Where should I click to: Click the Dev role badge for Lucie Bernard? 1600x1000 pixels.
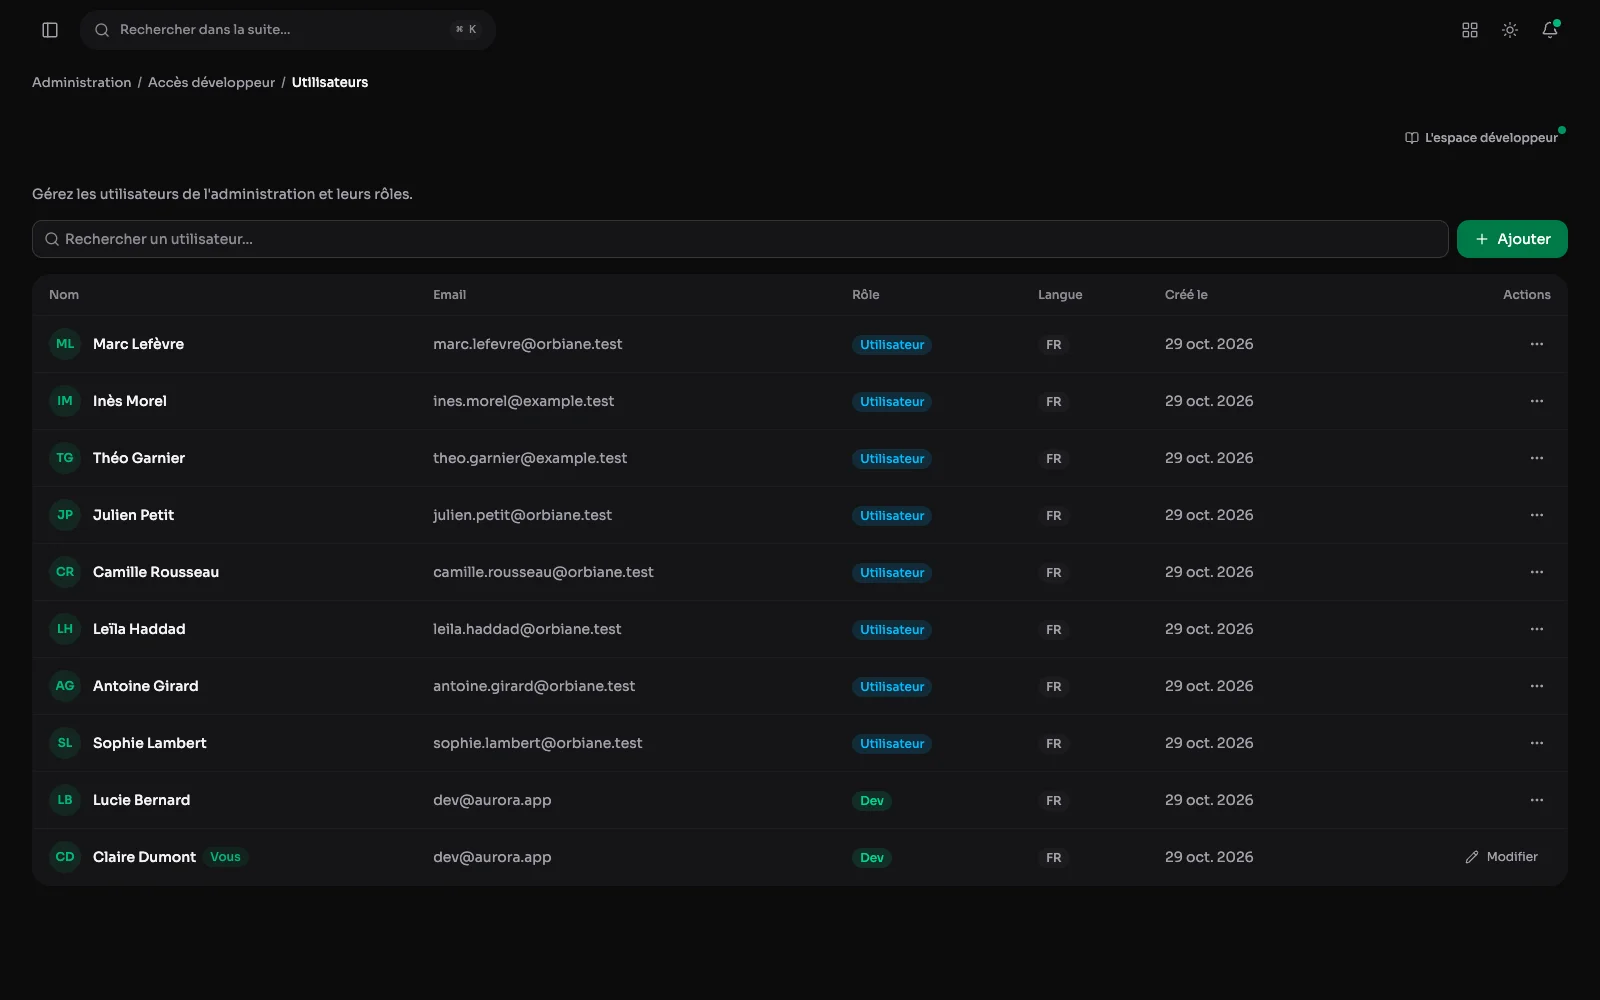click(x=872, y=801)
